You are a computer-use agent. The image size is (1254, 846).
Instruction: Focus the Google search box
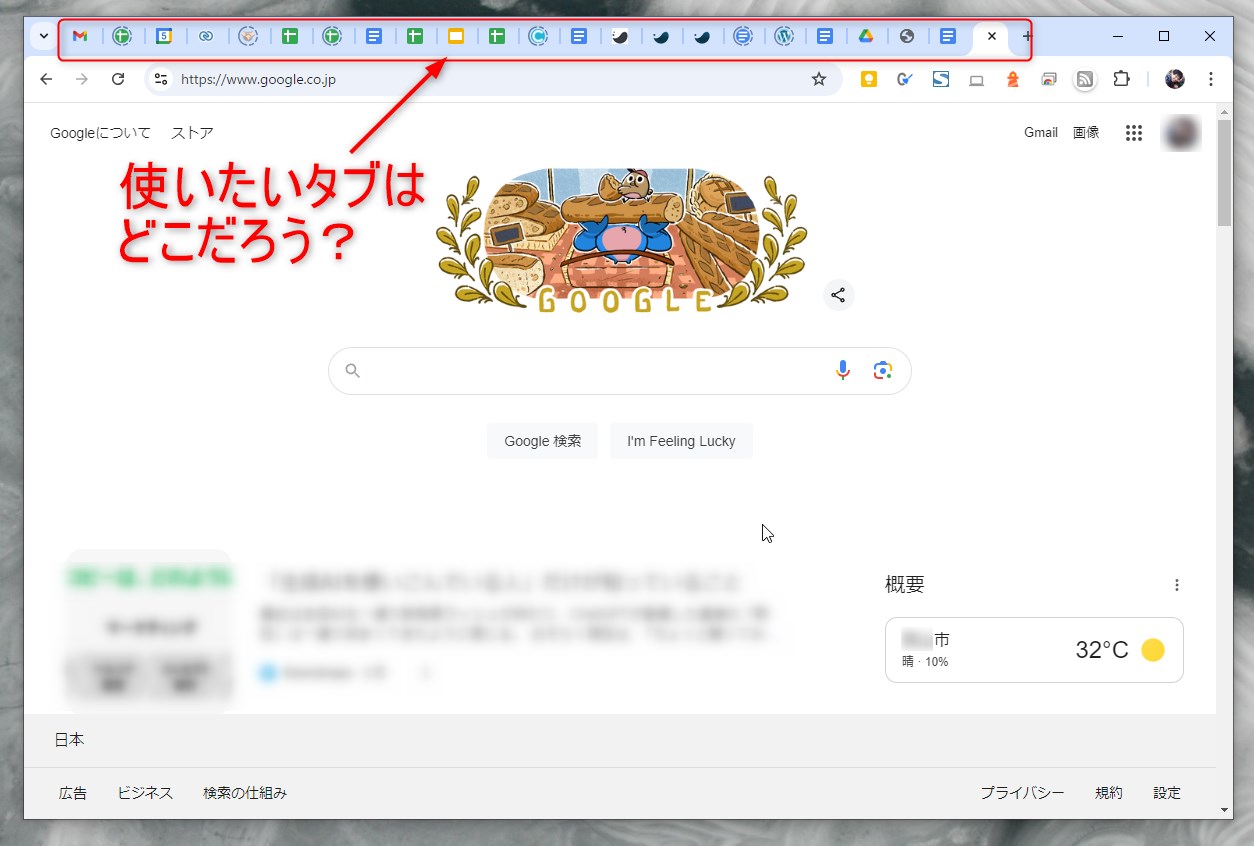619,371
